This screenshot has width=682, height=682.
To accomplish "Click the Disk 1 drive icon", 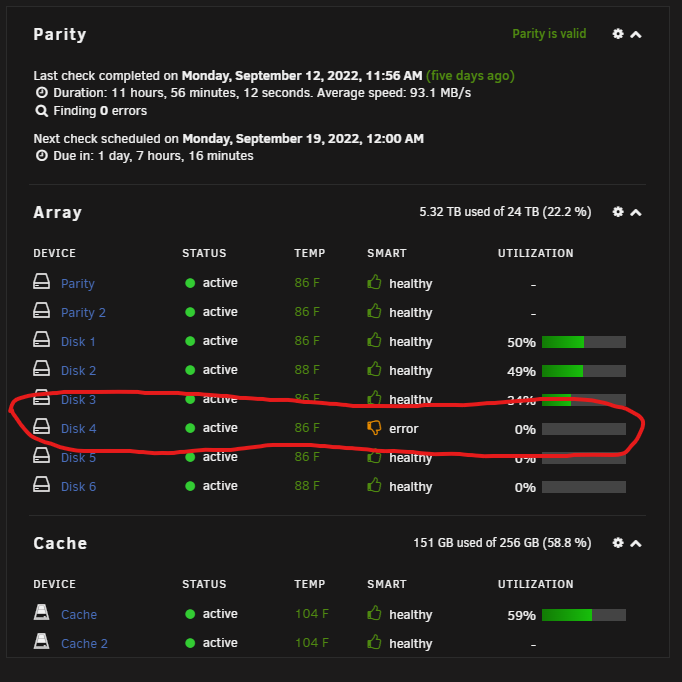I will click(41, 339).
